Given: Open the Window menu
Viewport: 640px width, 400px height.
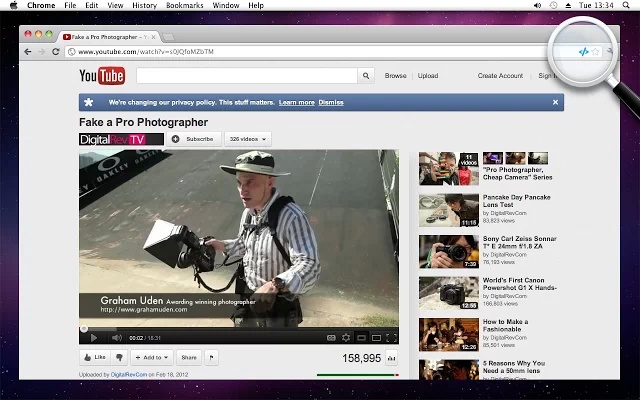Looking at the screenshot, I should coord(226,5).
